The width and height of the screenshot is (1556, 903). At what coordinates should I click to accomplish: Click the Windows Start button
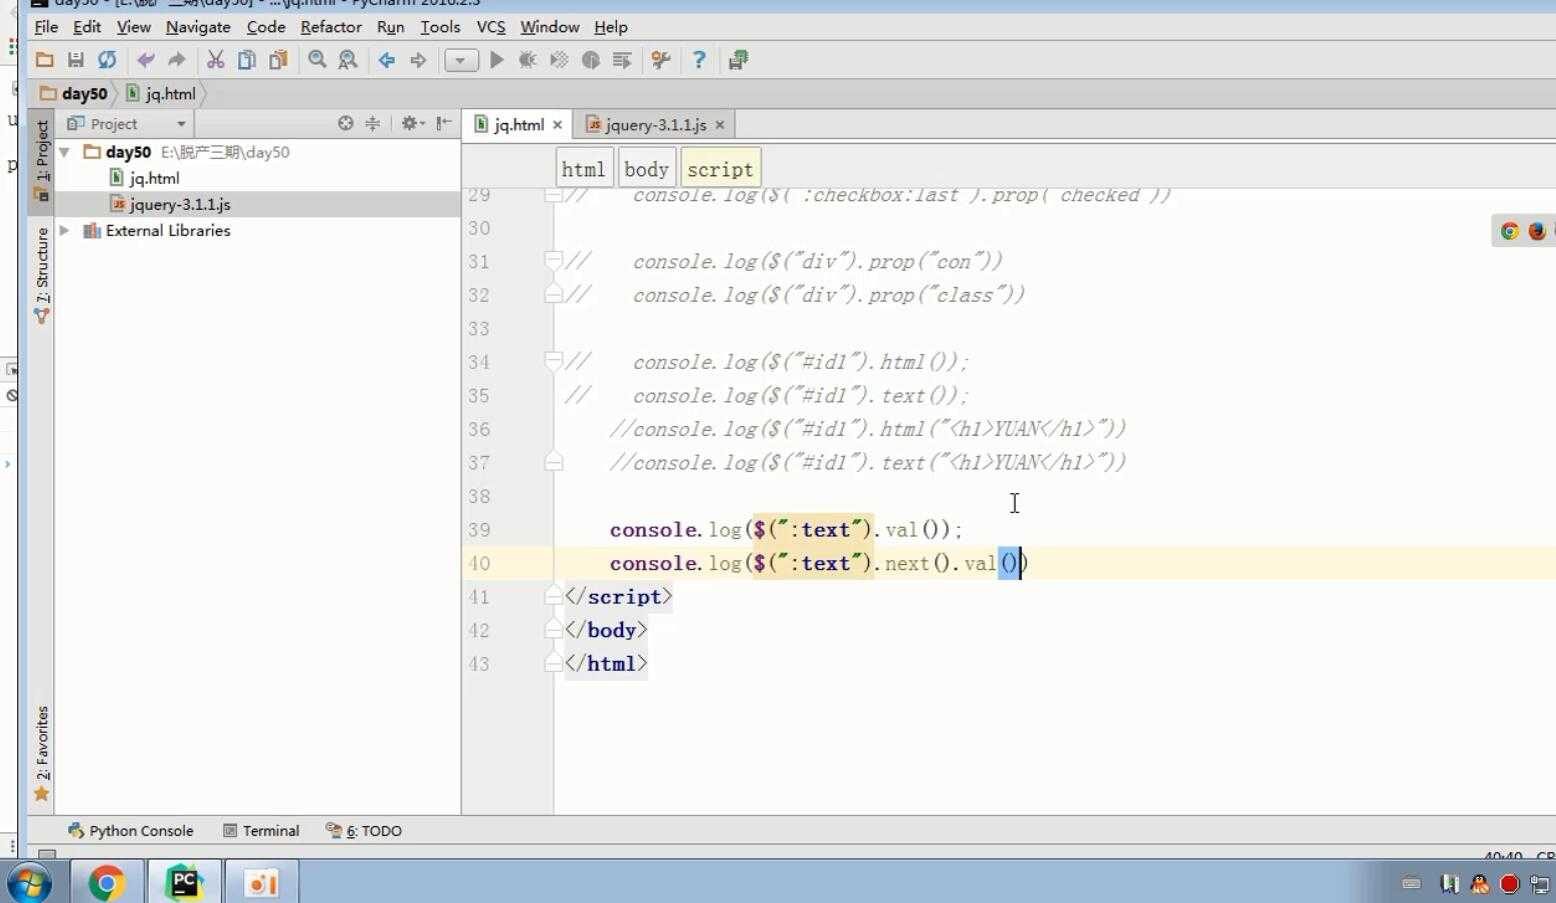(x=29, y=883)
